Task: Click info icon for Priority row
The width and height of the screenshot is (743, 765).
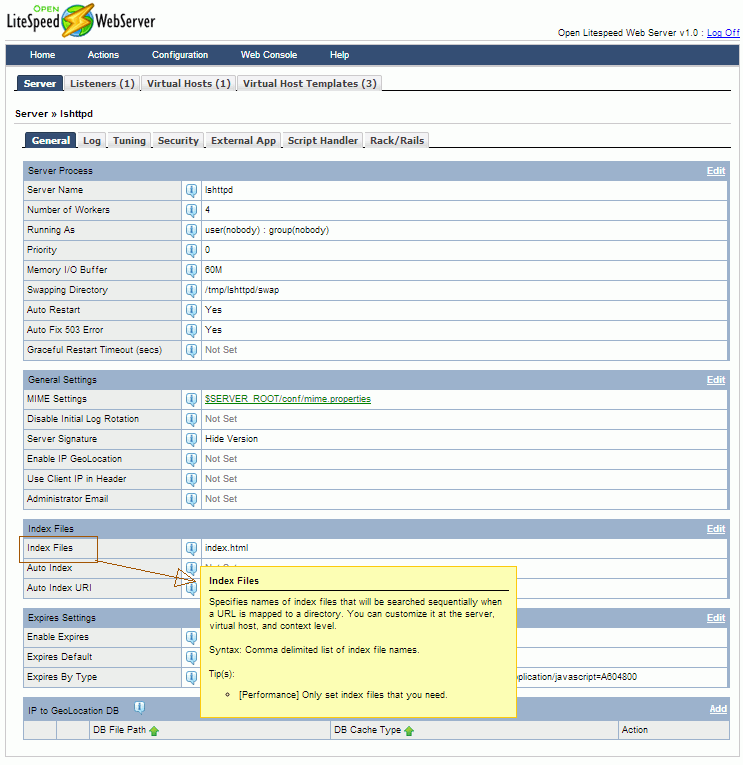Action: click(x=191, y=250)
